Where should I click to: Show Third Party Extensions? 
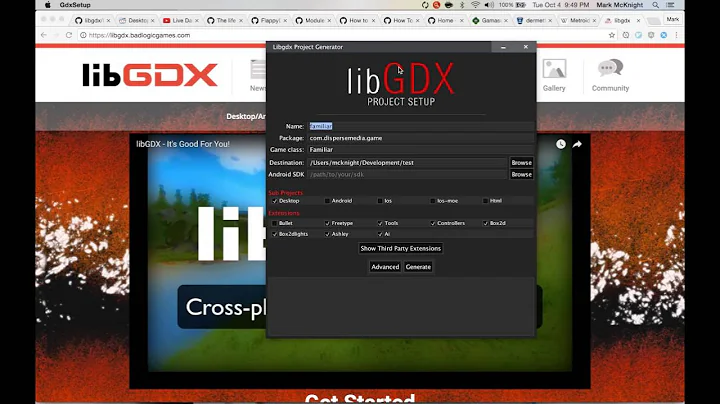coord(400,248)
